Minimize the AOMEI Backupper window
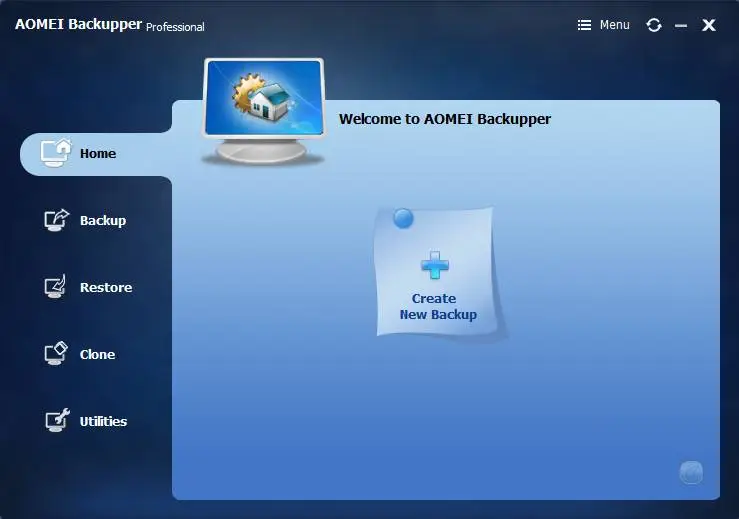This screenshot has height=519, width=739. 681,25
